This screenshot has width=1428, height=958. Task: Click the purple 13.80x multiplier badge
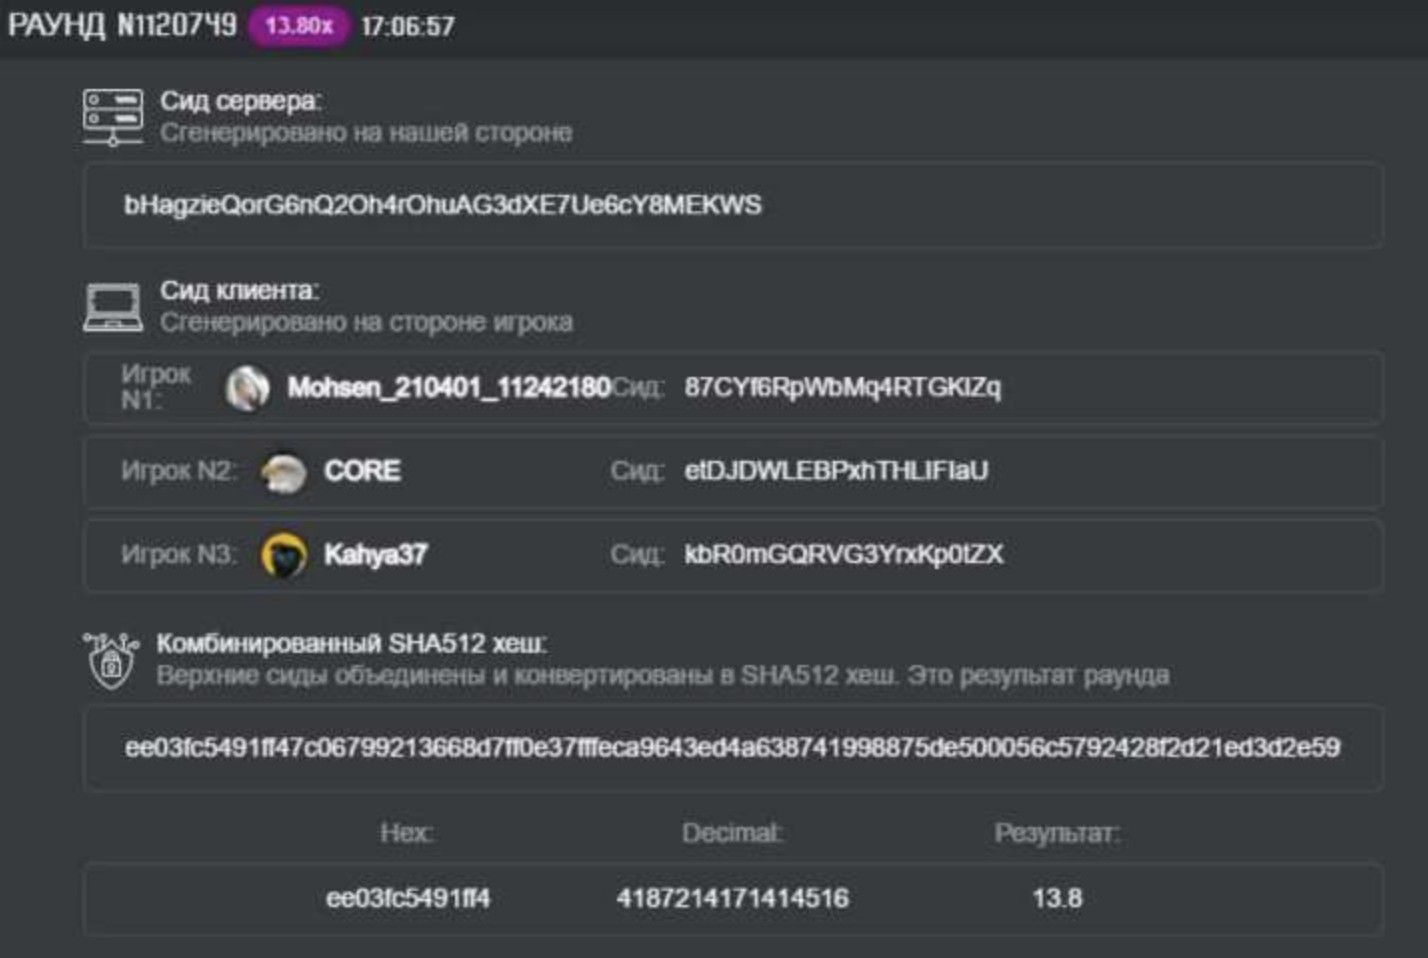[x=299, y=25]
